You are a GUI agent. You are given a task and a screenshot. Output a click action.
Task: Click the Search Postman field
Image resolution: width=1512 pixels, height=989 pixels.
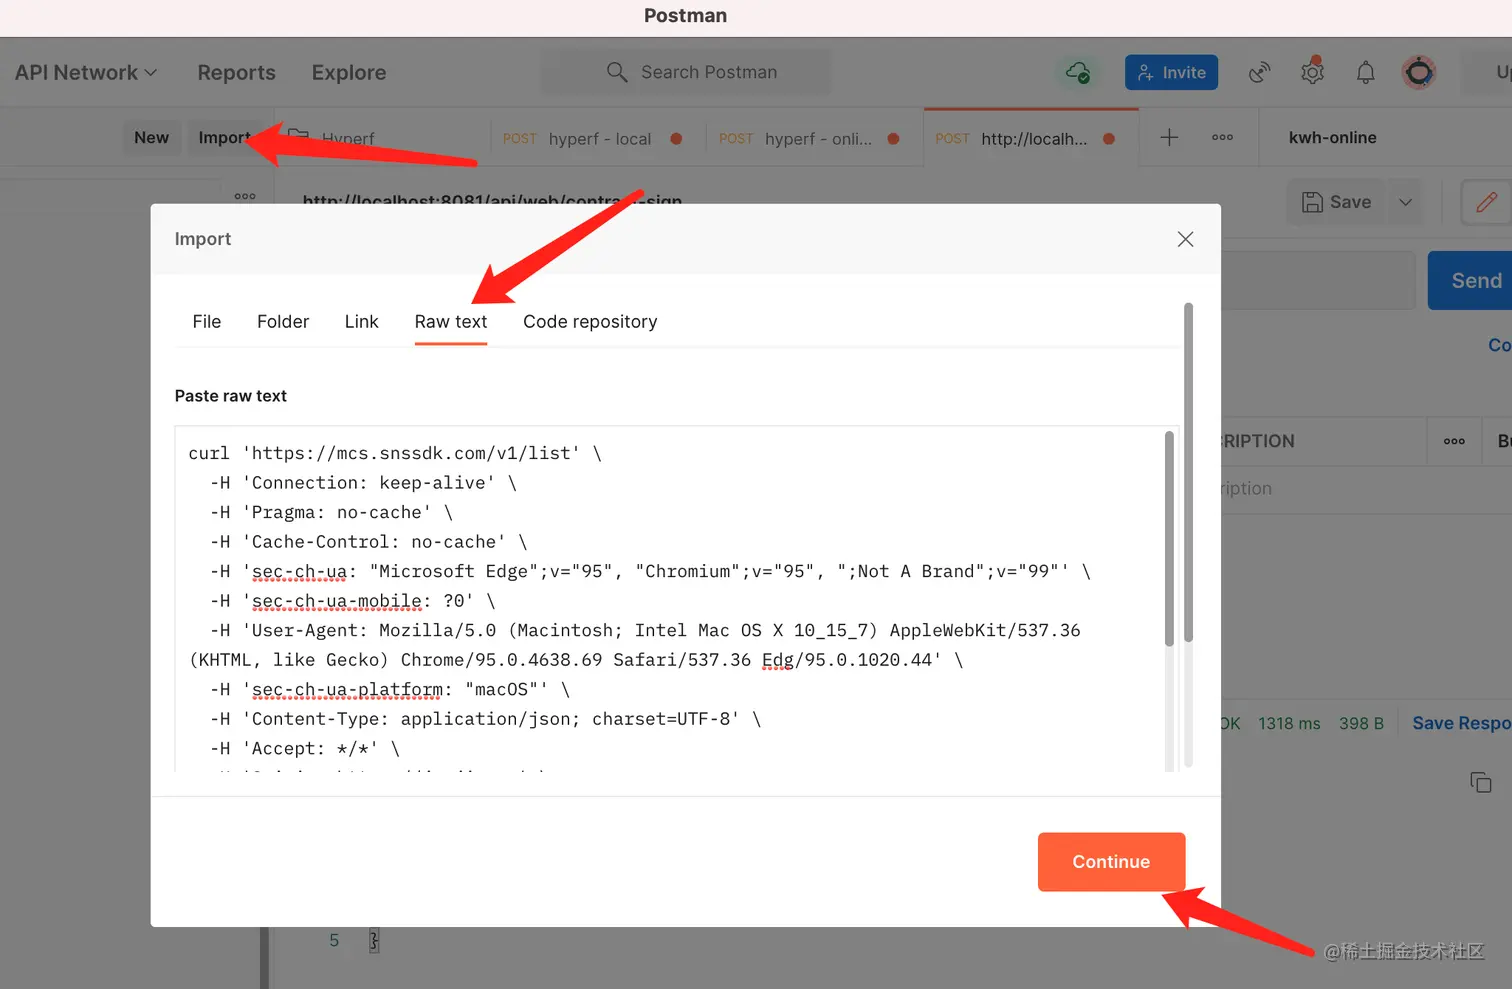(x=686, y=72)
